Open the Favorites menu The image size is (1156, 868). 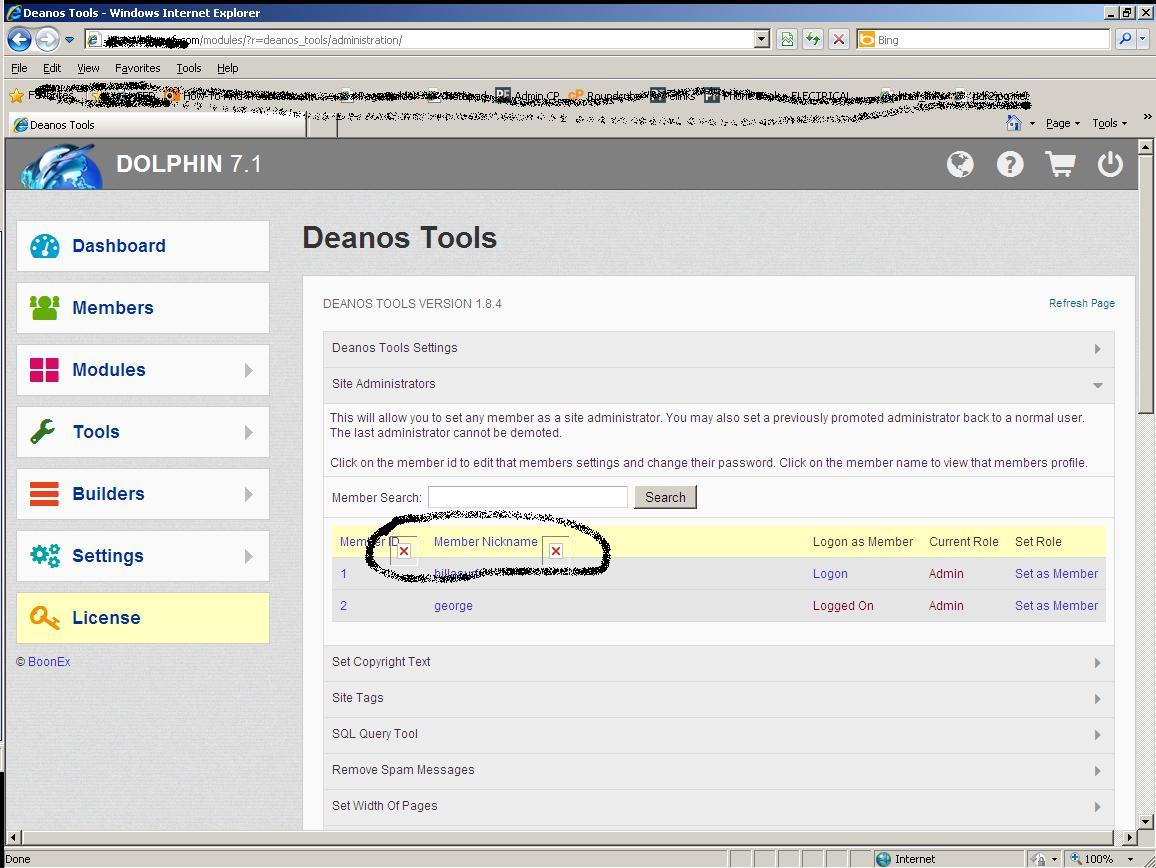pyautogui.click(x=137, y=68)
